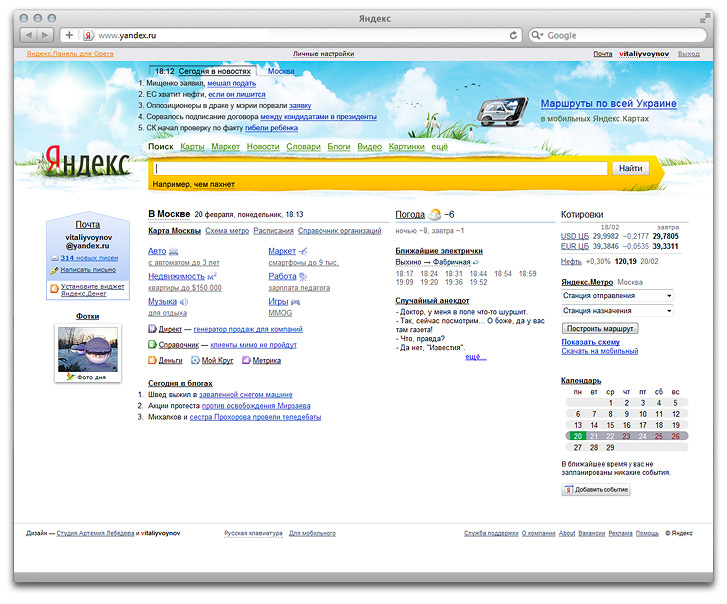Click the pencil icon by Написать письмо
Screen dimensions: 727x604
coord(55,270)
